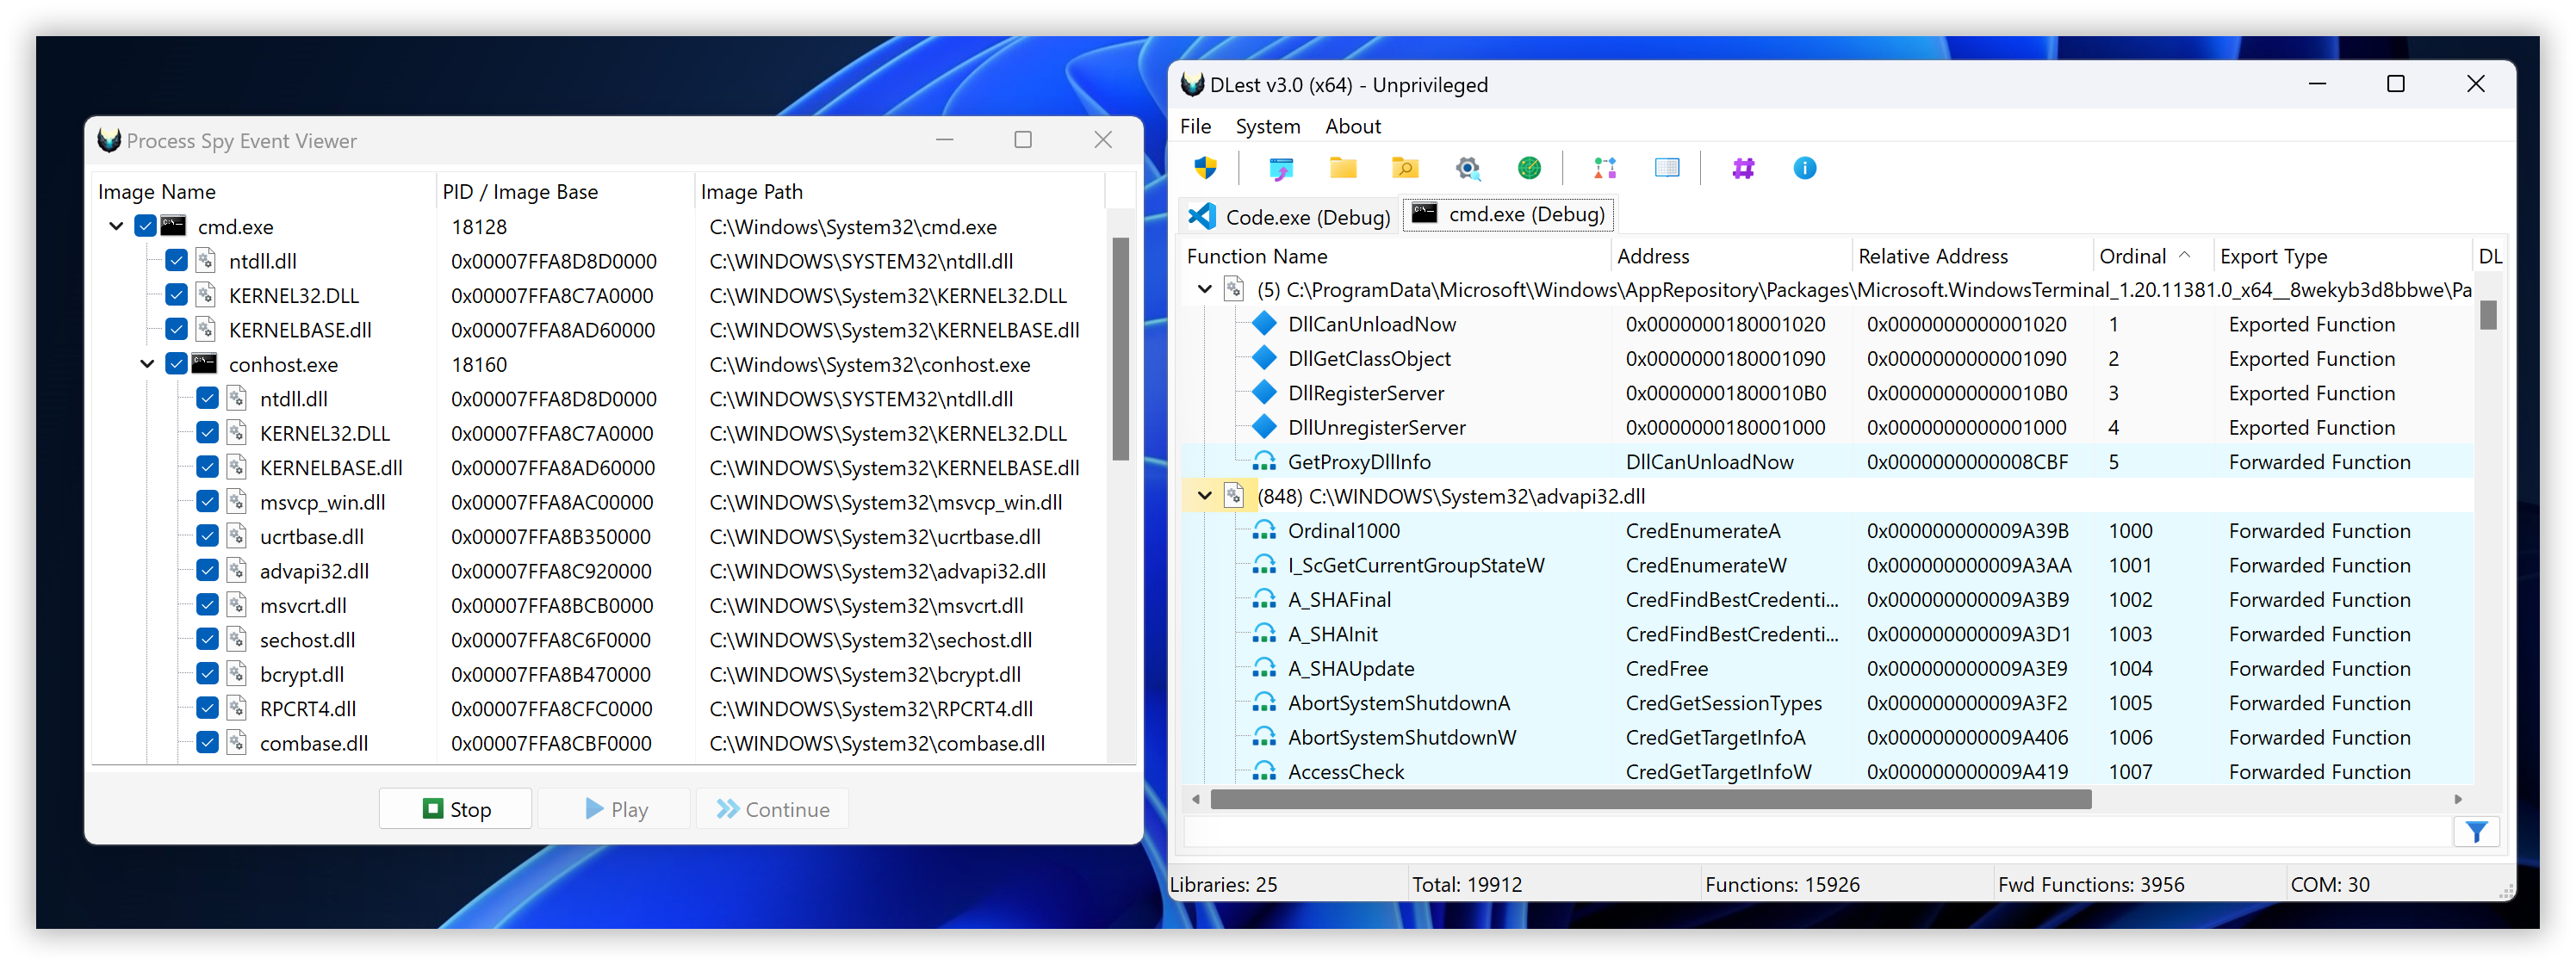
Task: Click the folder with magnifier icon
Action: (x=1405, y=168)
